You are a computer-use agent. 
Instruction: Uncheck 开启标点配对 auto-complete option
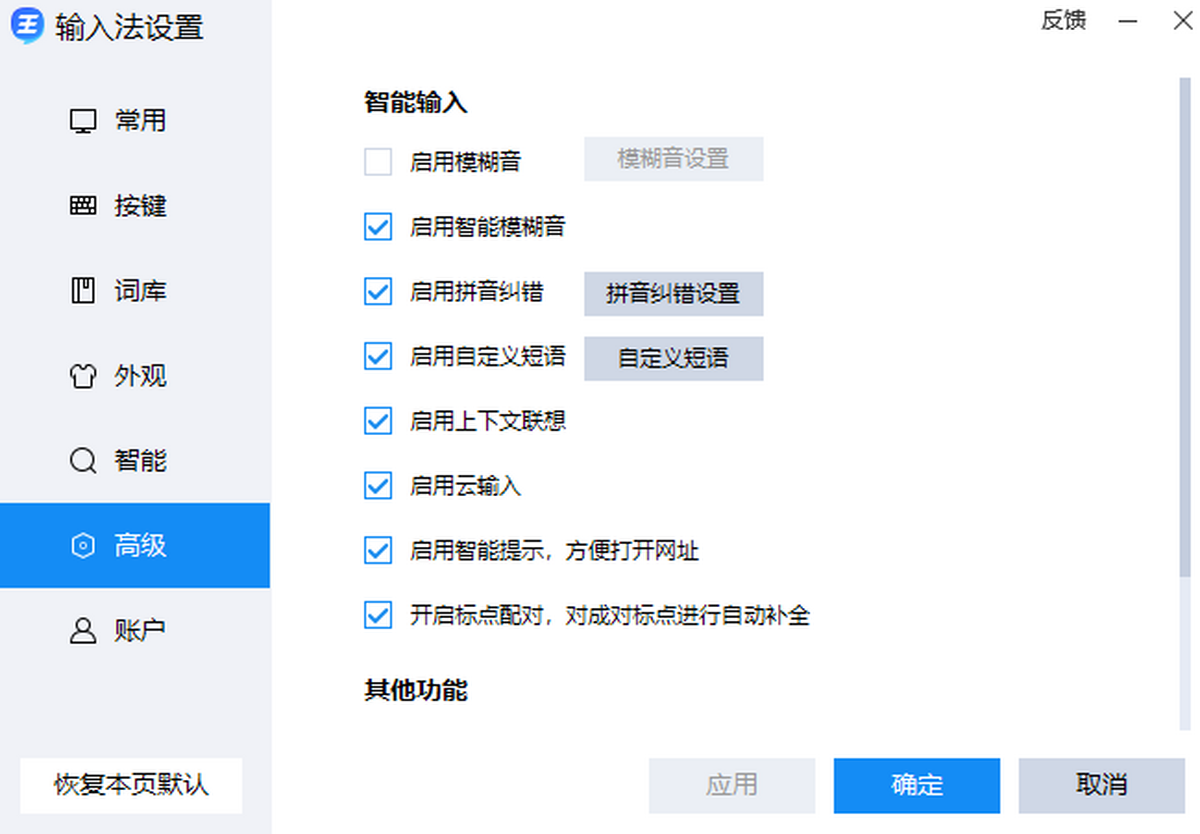pyautogui.click(x=378, y=615)
